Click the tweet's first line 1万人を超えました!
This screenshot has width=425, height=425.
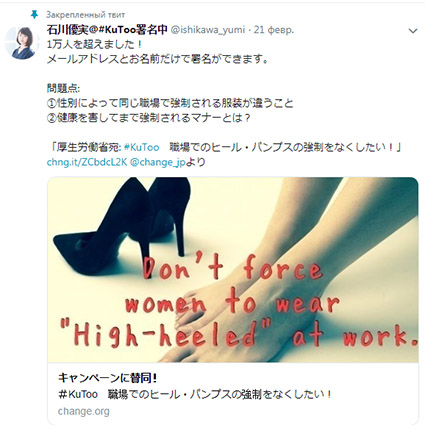pos(95,44)
